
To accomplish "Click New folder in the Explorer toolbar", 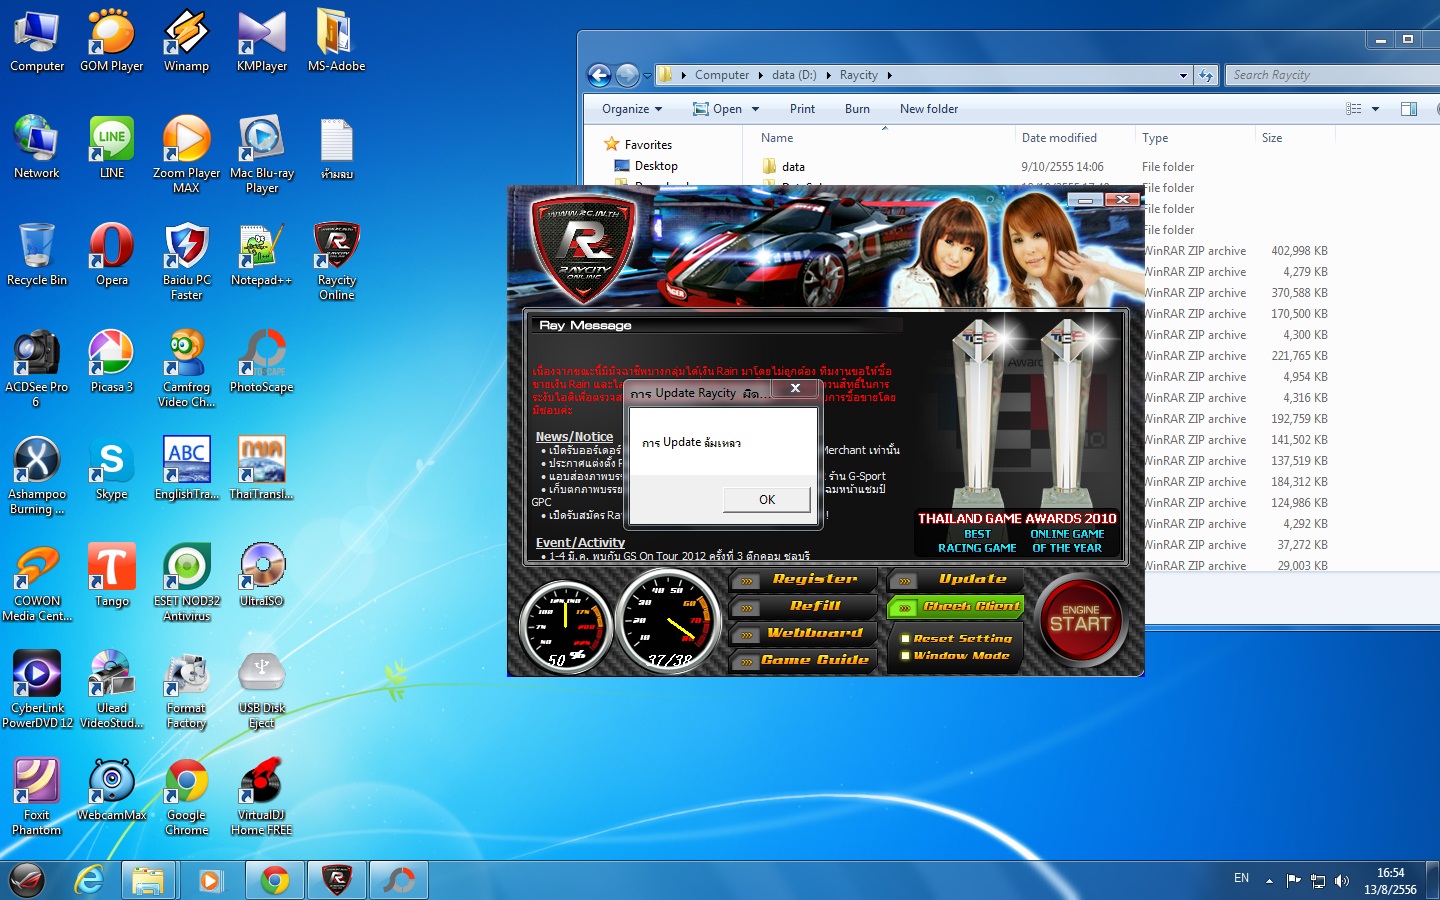I will [928, 109].
